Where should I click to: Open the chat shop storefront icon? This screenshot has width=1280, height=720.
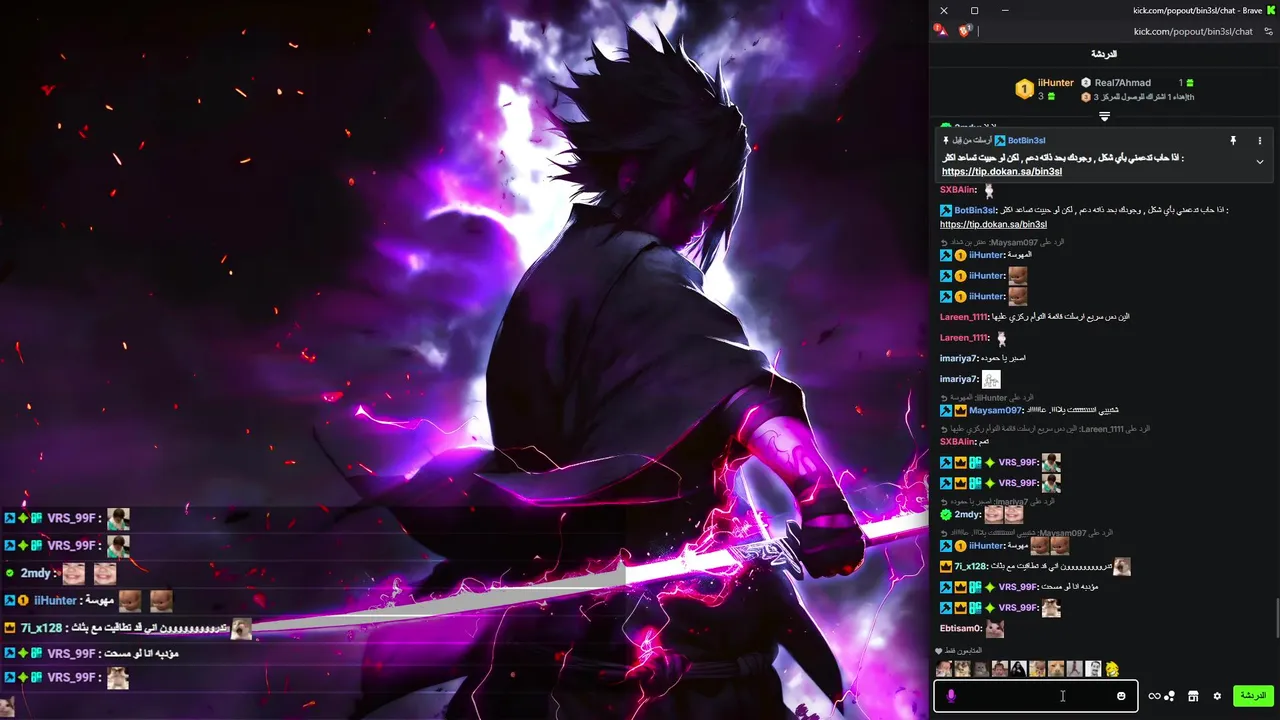pos(1193,696)
